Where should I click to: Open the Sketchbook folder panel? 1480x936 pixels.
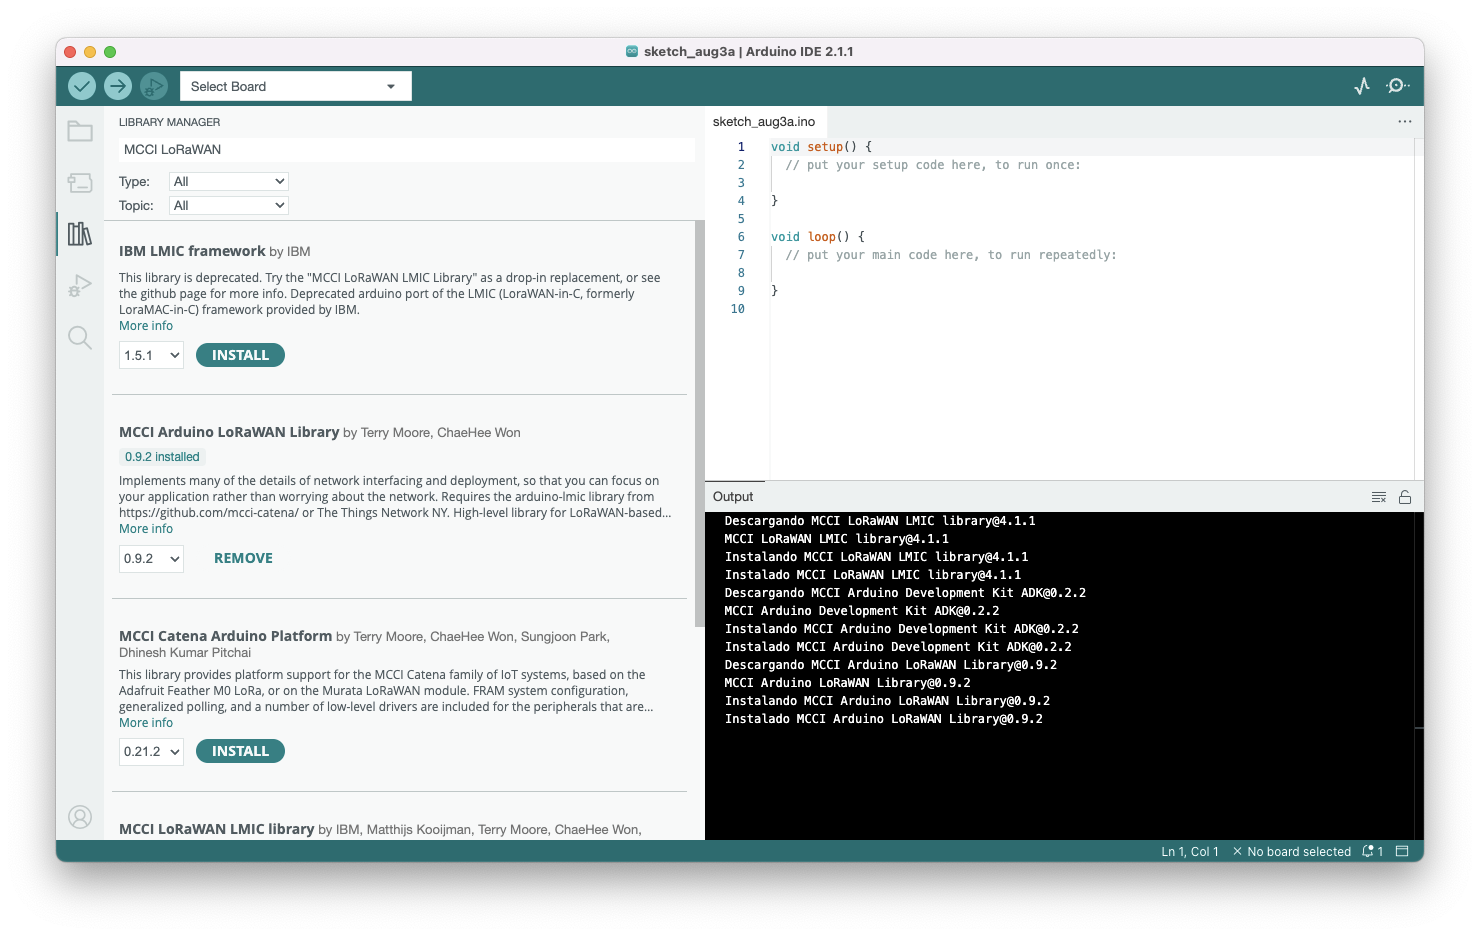click(x=80, y=131)
